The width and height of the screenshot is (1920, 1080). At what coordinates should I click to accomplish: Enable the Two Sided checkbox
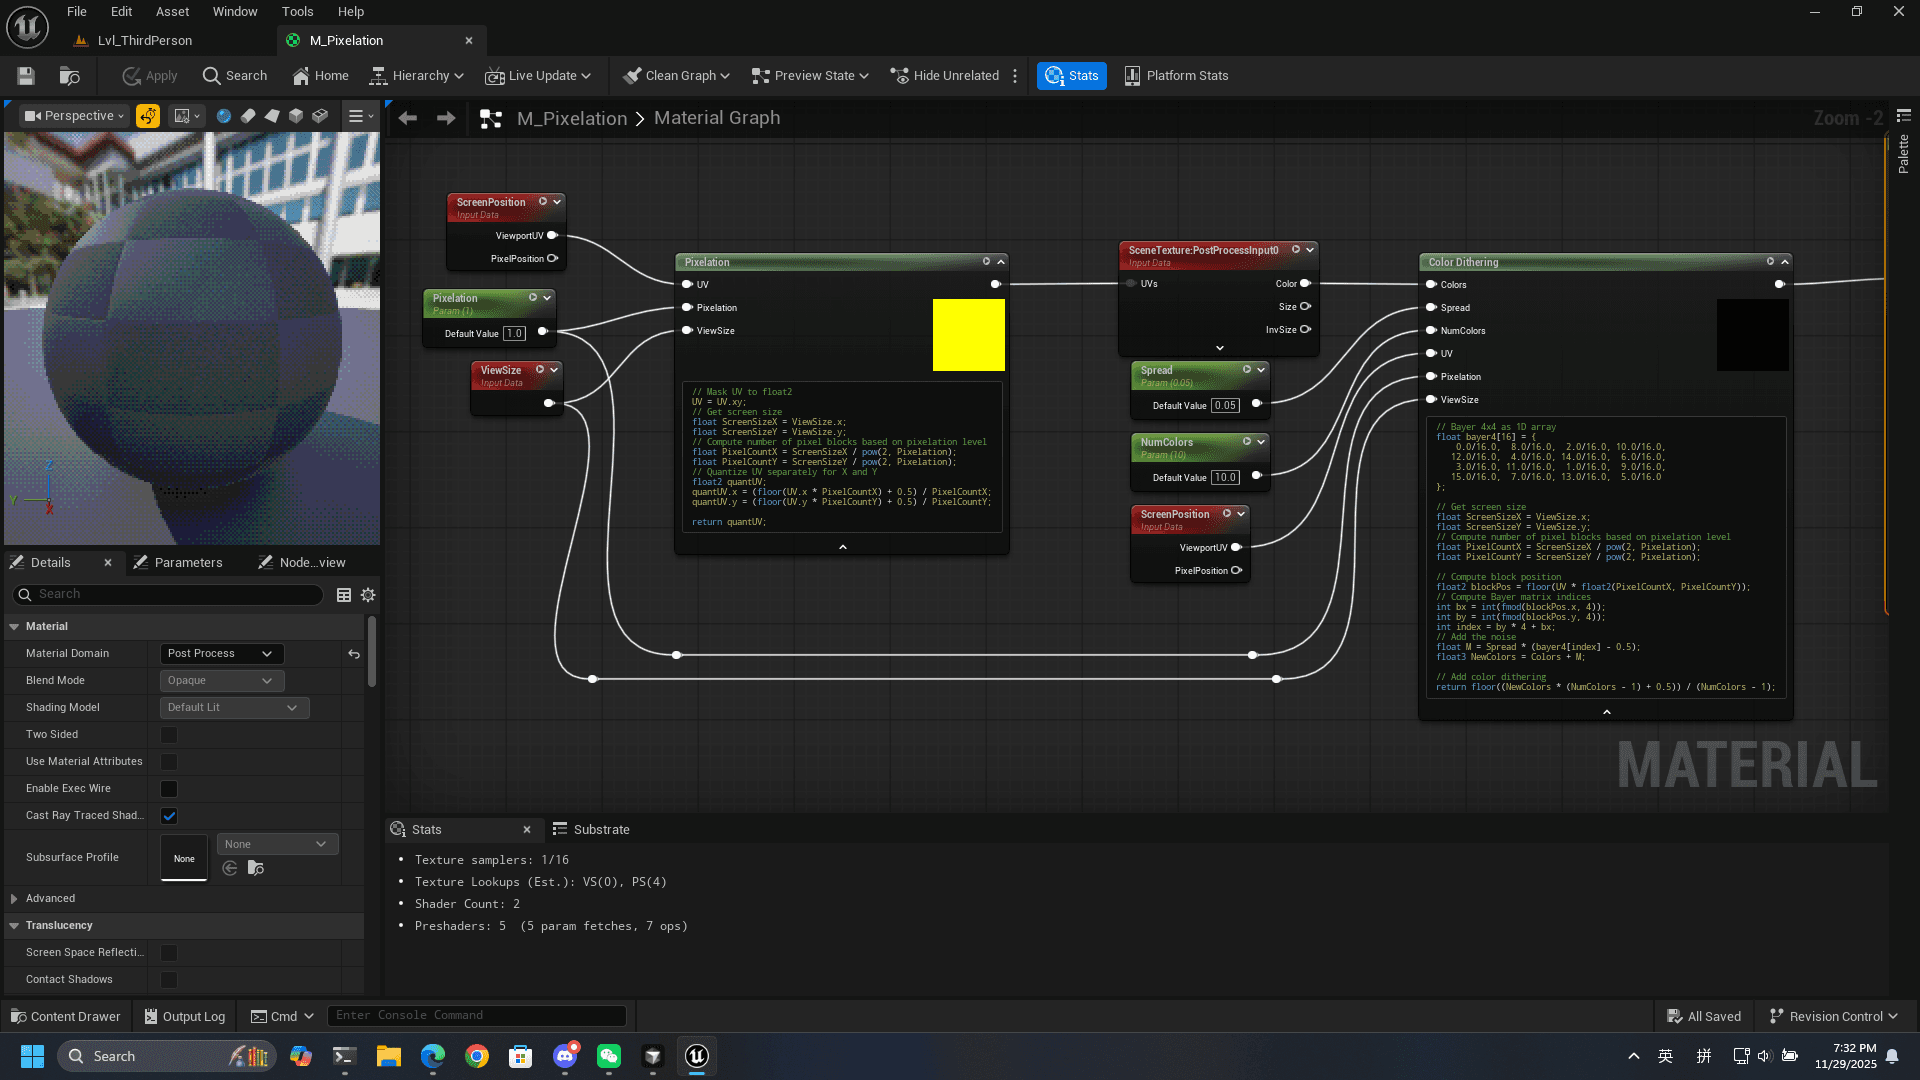point(168,734)
